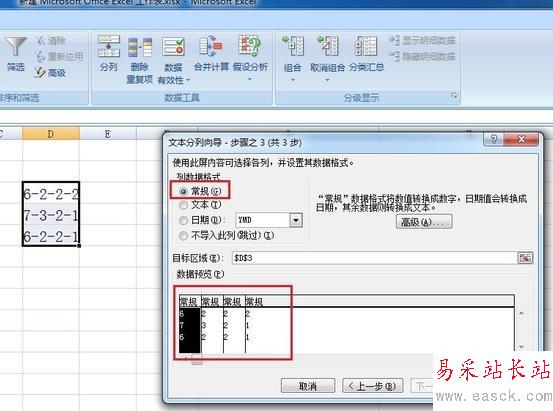The height and width of the screenshot is (411, 553).
Task: Click the Subtotal (分类汇总) icon
Action: (366, 46)
